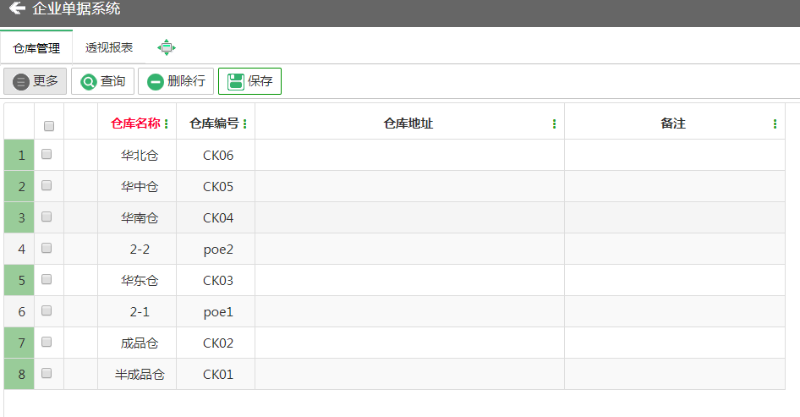This screenshot has width=800, height=417.
Task: Open the 备注 column options menu
Action: [x=774, y=124]
